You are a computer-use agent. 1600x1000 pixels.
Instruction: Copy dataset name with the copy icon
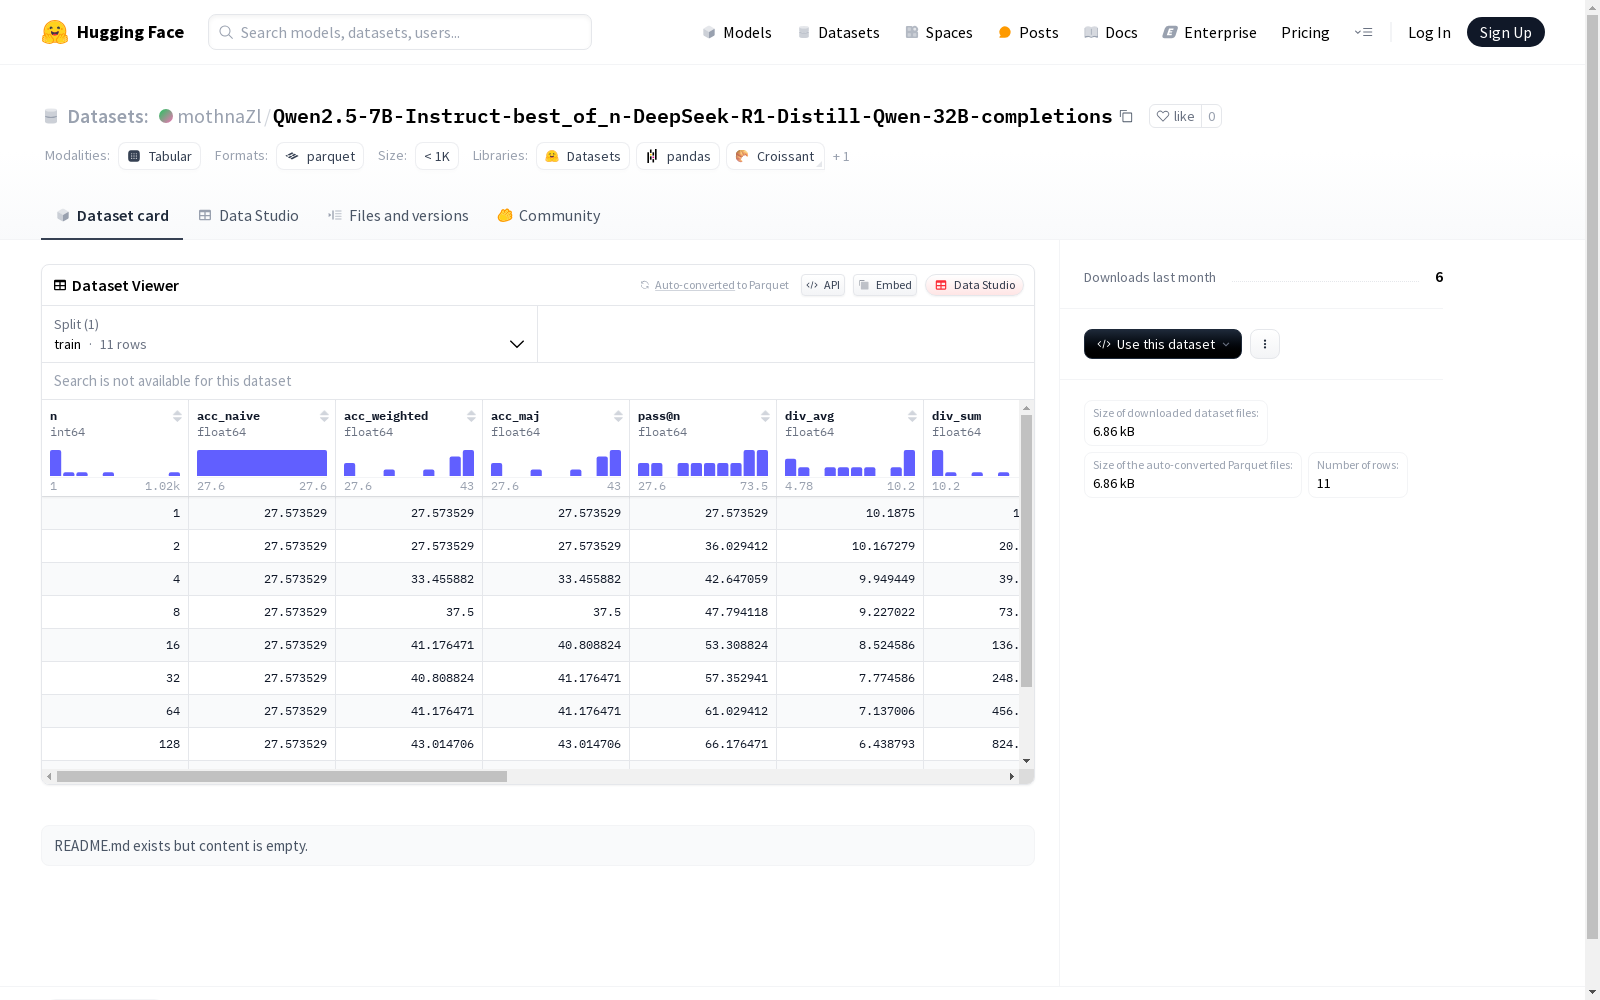(1126, 116)
